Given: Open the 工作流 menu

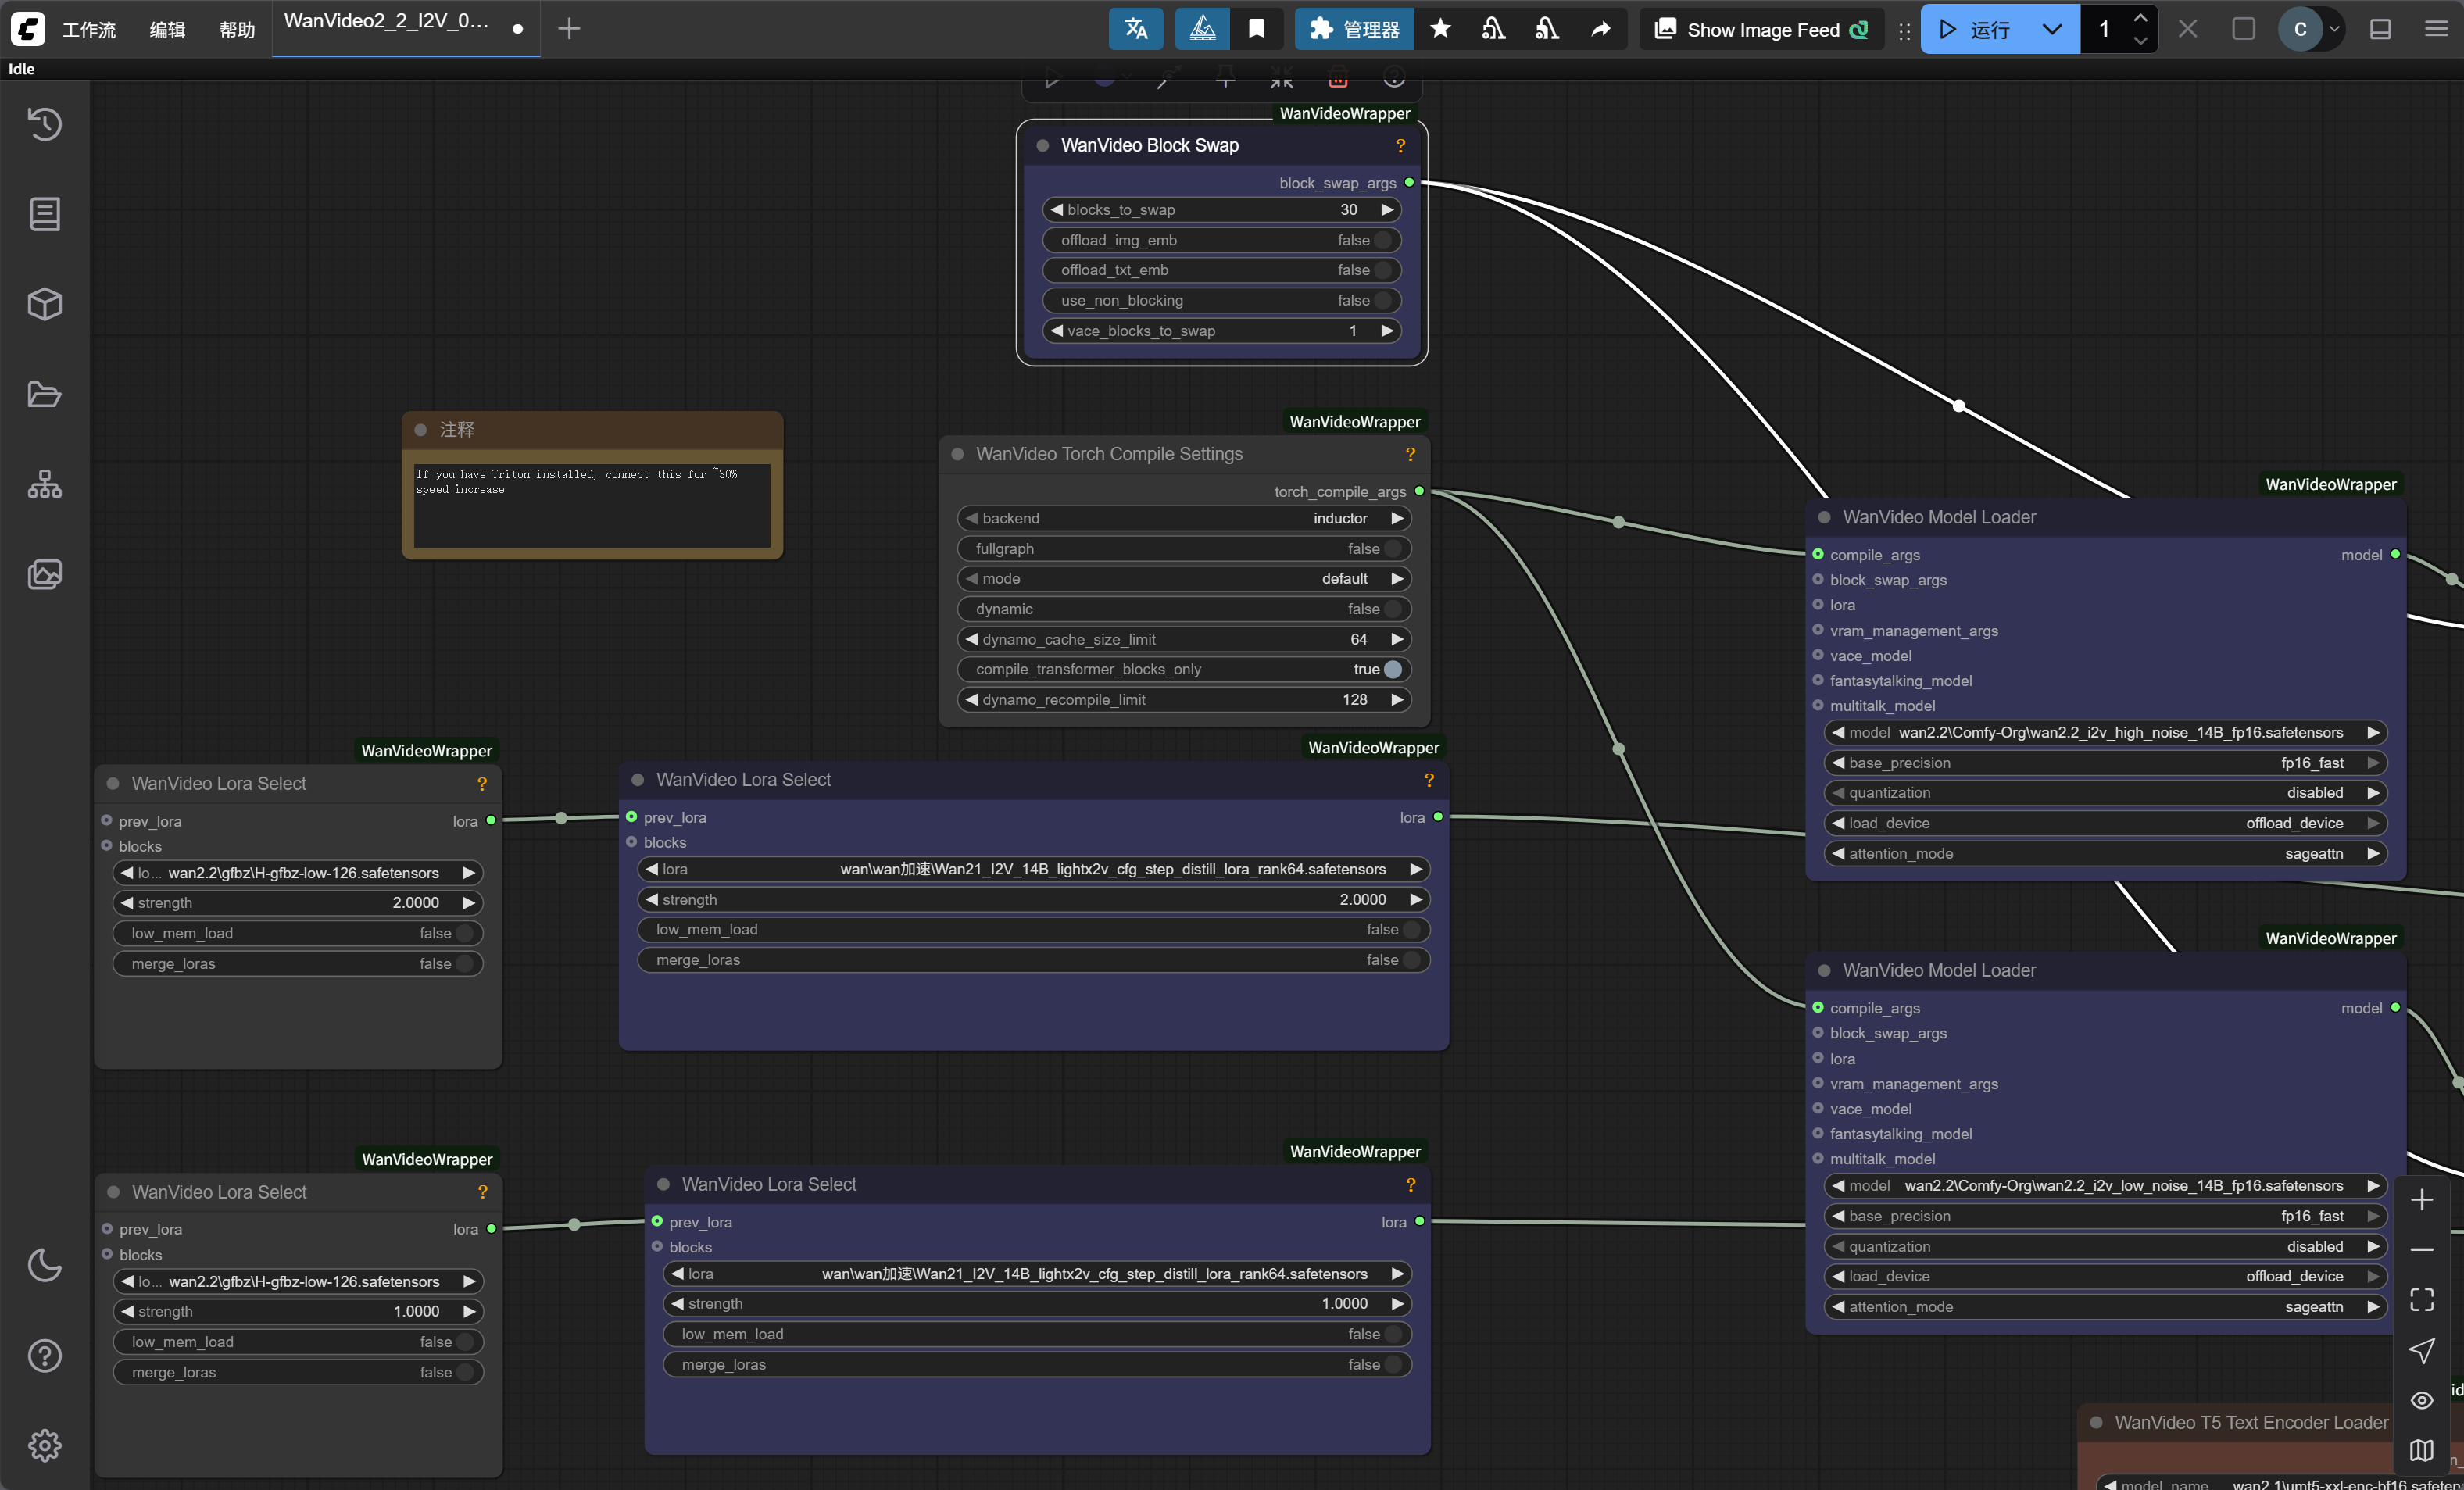Looking at the screenshot, I should (x=89, y=29).
